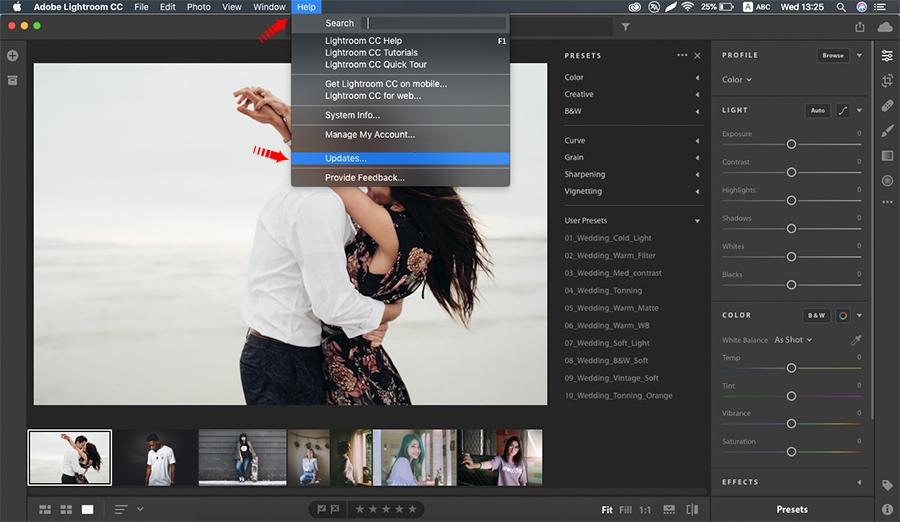The height and width of the screenshot is (522, 900).
Task: Switch to single photo detail view
Action: click(x=88, y=509)
